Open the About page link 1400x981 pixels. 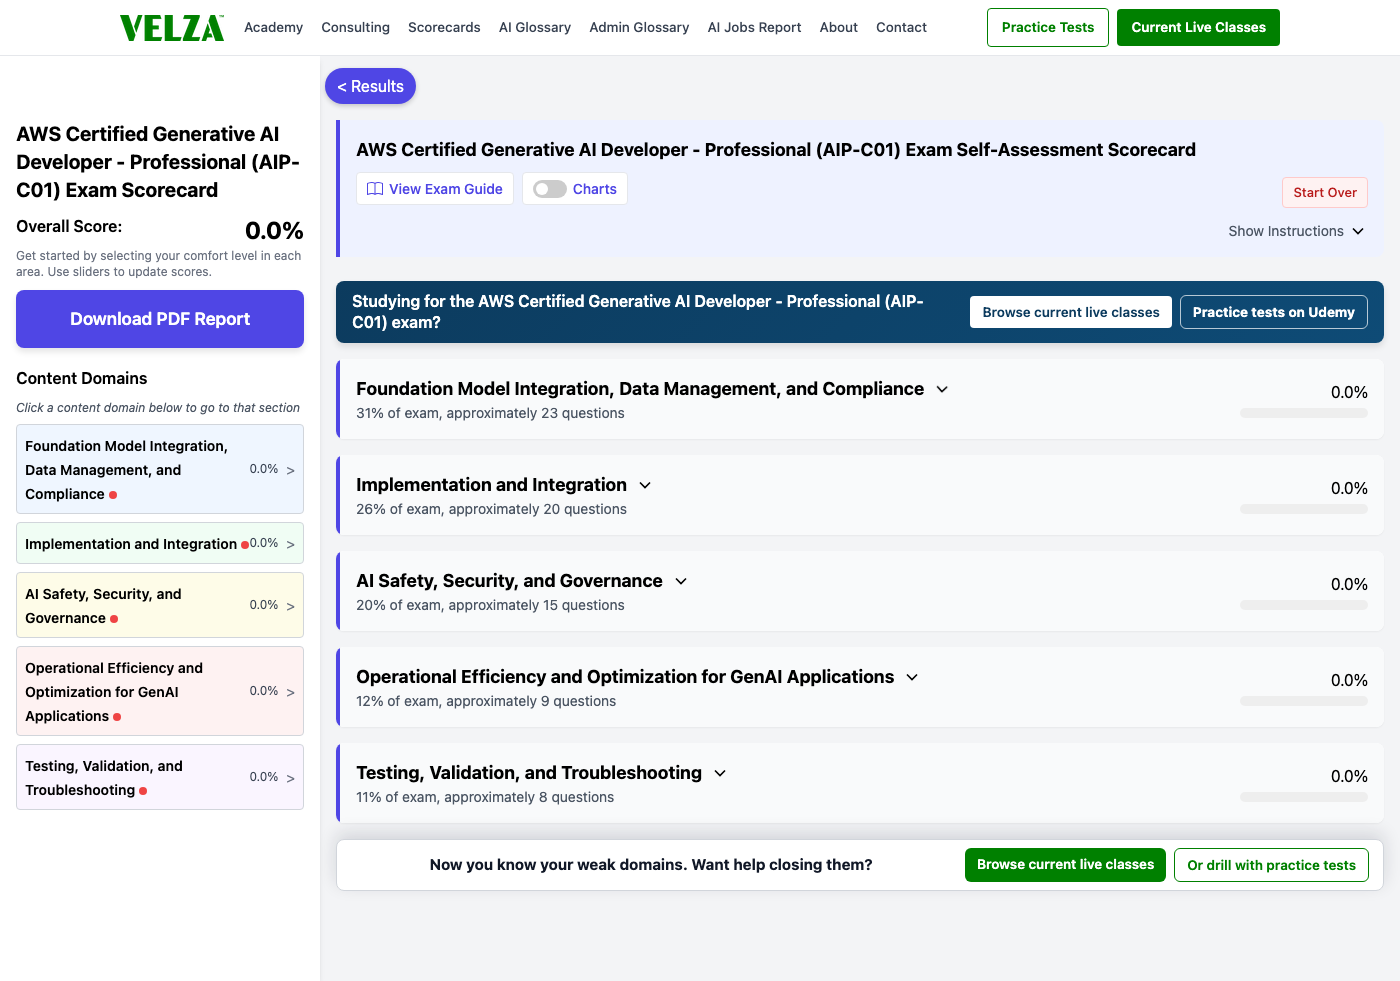pyautogui.click(x=838, y=27)
